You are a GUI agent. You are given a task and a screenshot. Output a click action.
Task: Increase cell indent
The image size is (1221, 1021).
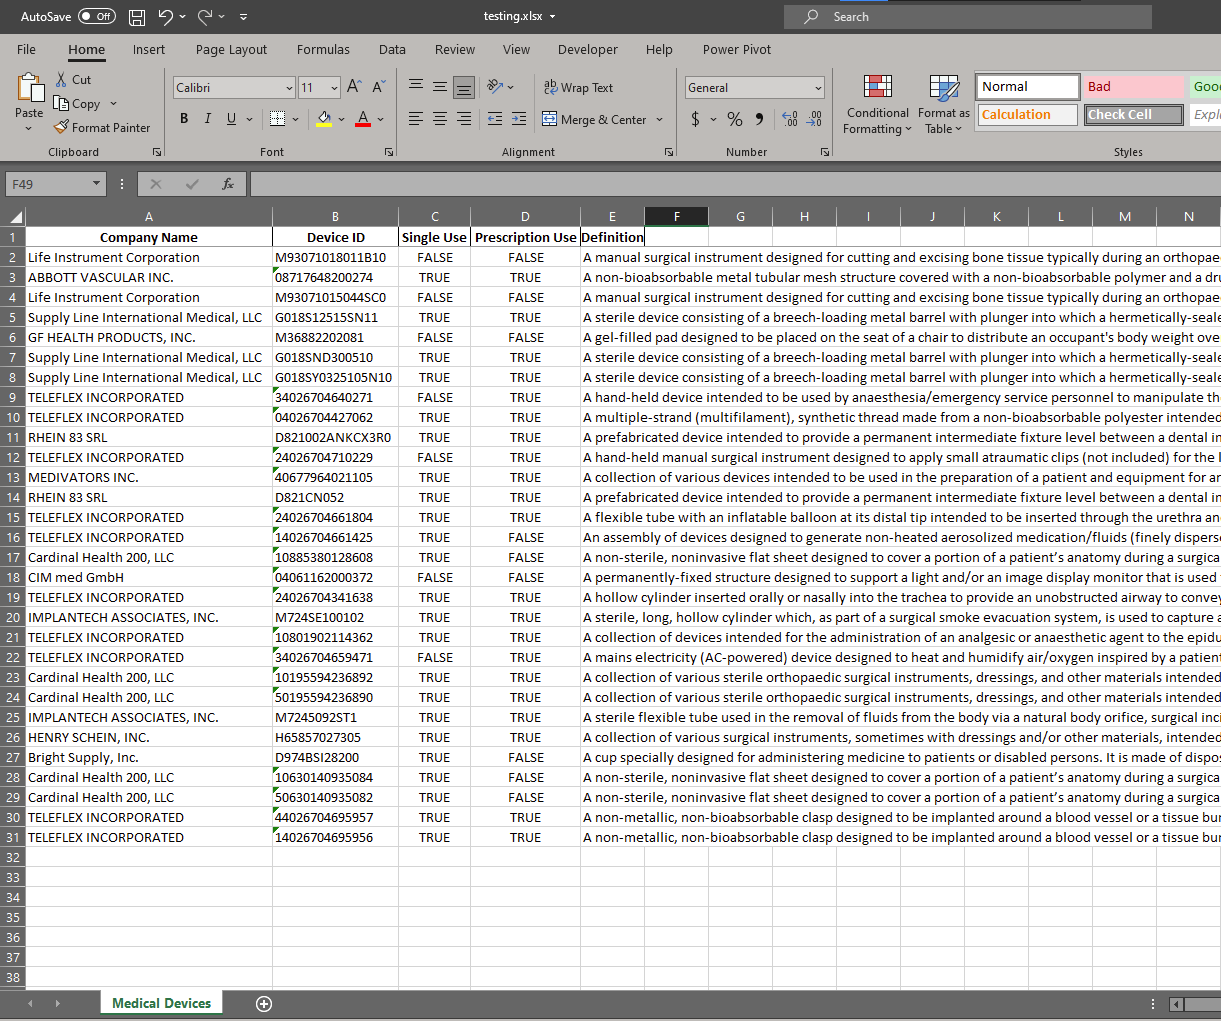click(519, 119)
